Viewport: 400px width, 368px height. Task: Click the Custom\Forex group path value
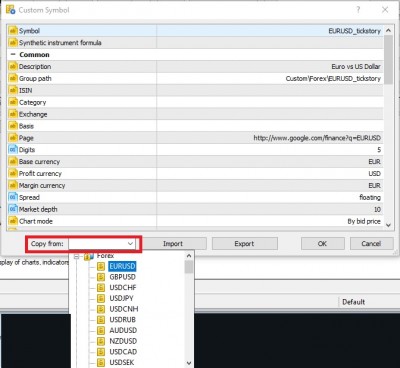333,79
